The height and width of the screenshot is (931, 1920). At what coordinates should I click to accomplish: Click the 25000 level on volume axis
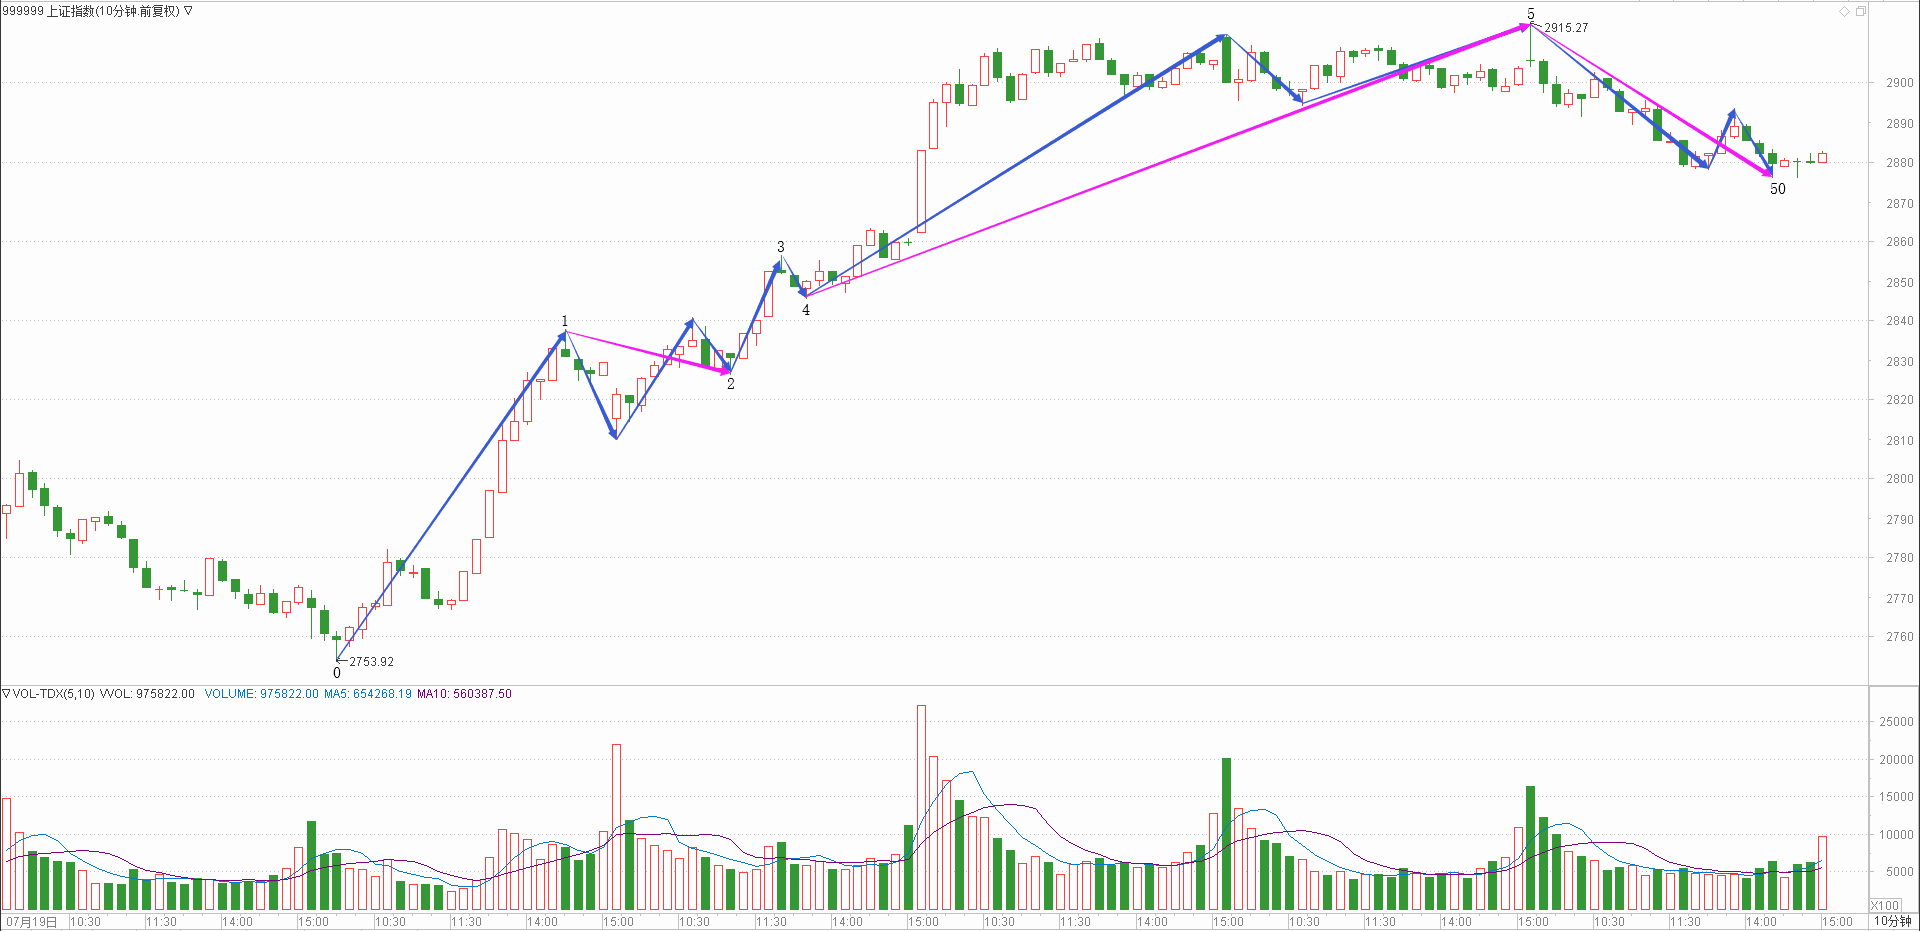tap(1896, 721)
